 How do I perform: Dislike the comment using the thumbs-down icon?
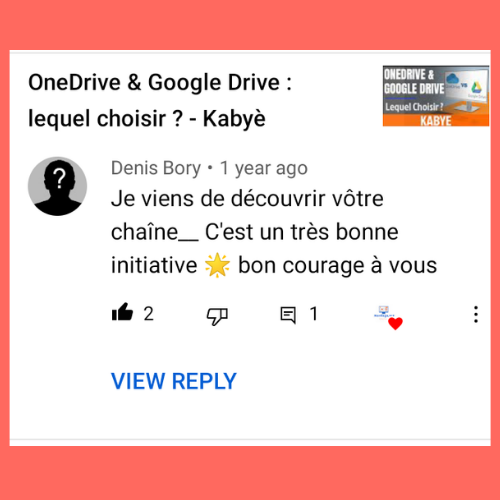[x=217, y=316]
